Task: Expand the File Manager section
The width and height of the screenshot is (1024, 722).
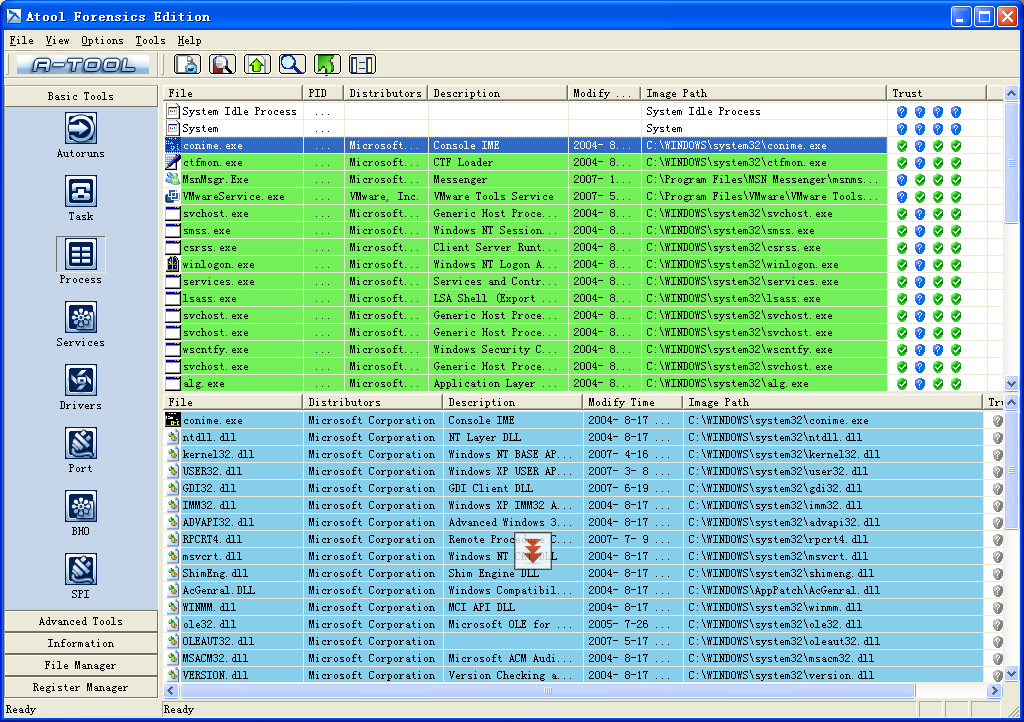Action: pos(81,666)
